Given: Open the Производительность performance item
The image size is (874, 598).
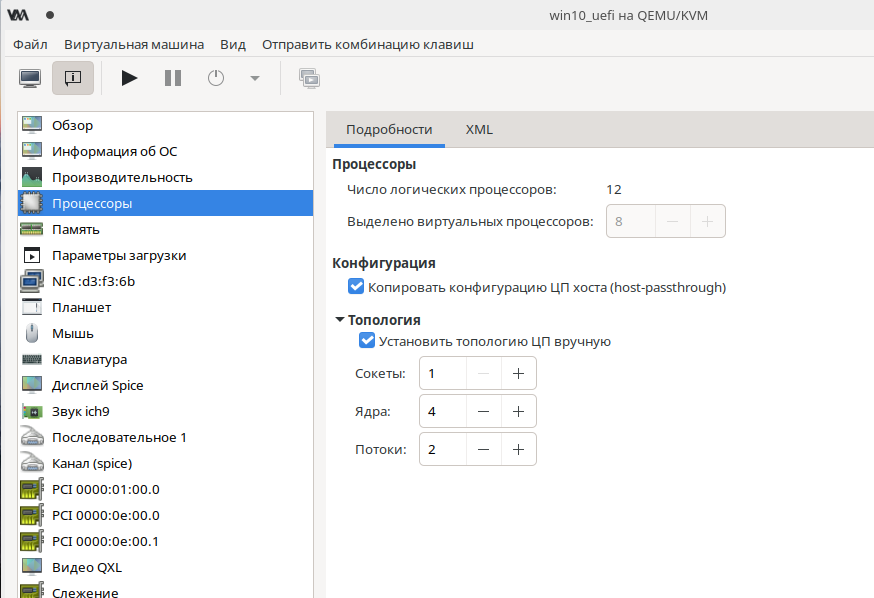Looking at the screenshot, I should pos(122,177).
